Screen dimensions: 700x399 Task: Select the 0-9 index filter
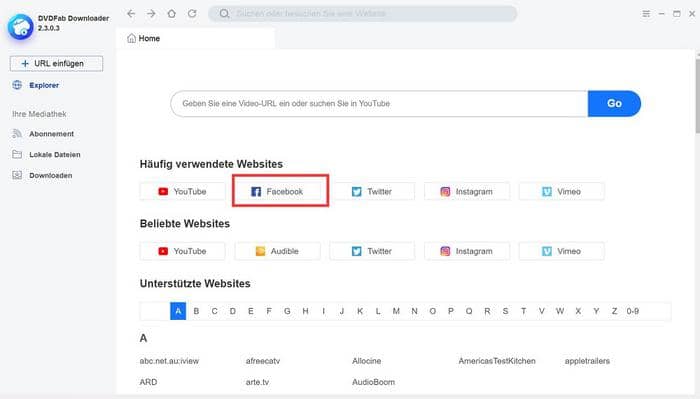[x=633, y=311]
